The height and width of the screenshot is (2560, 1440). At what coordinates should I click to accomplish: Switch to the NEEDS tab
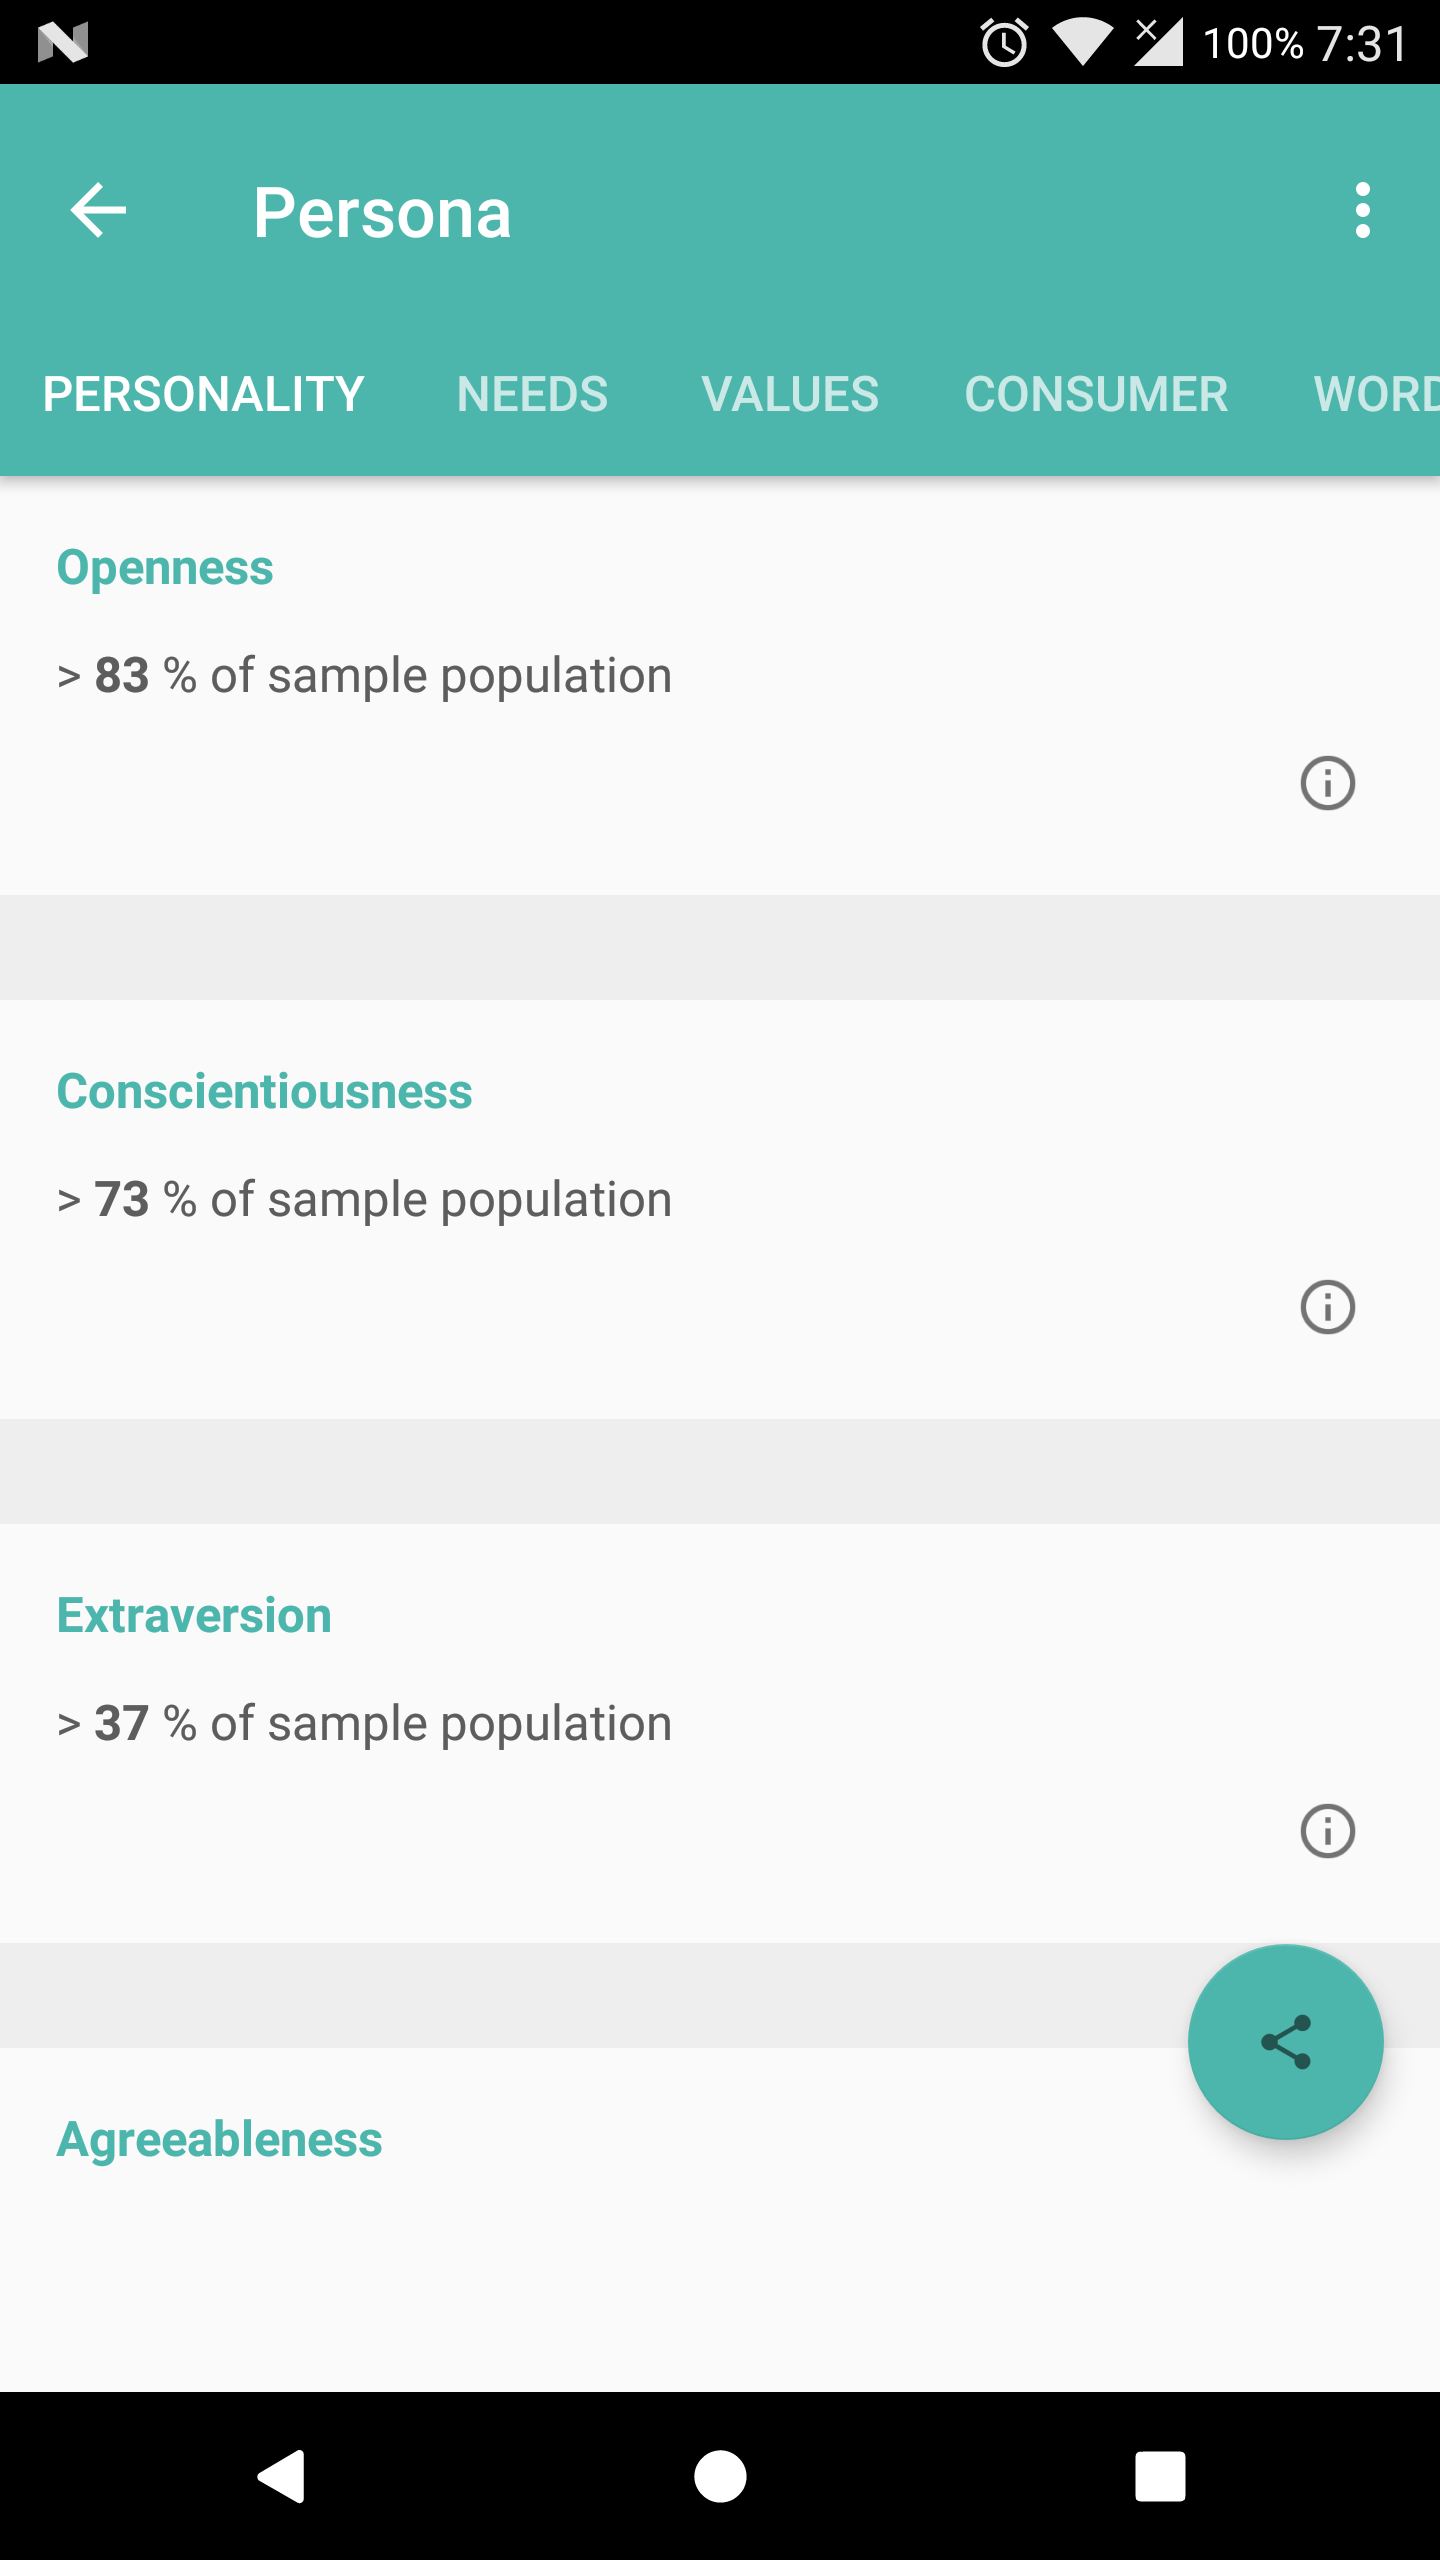(x=532, y=394)
